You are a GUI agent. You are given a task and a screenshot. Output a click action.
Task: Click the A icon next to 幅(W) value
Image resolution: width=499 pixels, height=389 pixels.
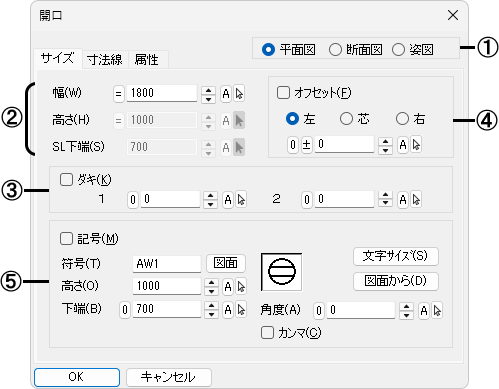(x=226, y=94)
